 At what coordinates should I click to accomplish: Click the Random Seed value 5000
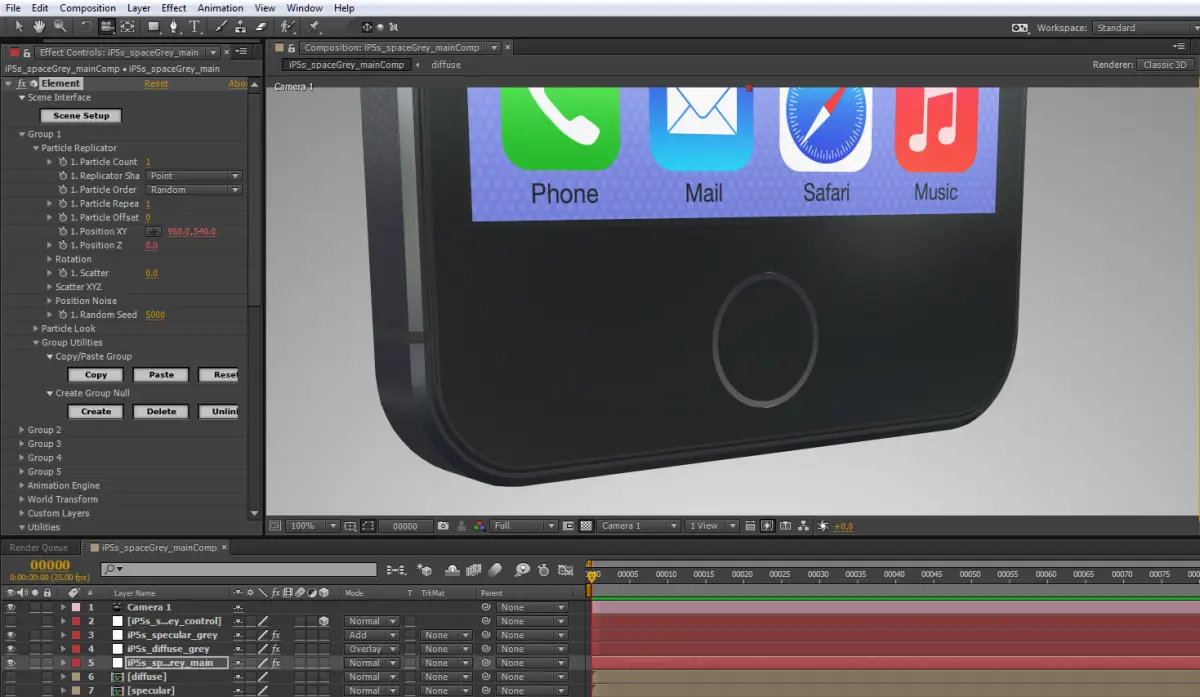pyautogui.click(x=155, y=315)
